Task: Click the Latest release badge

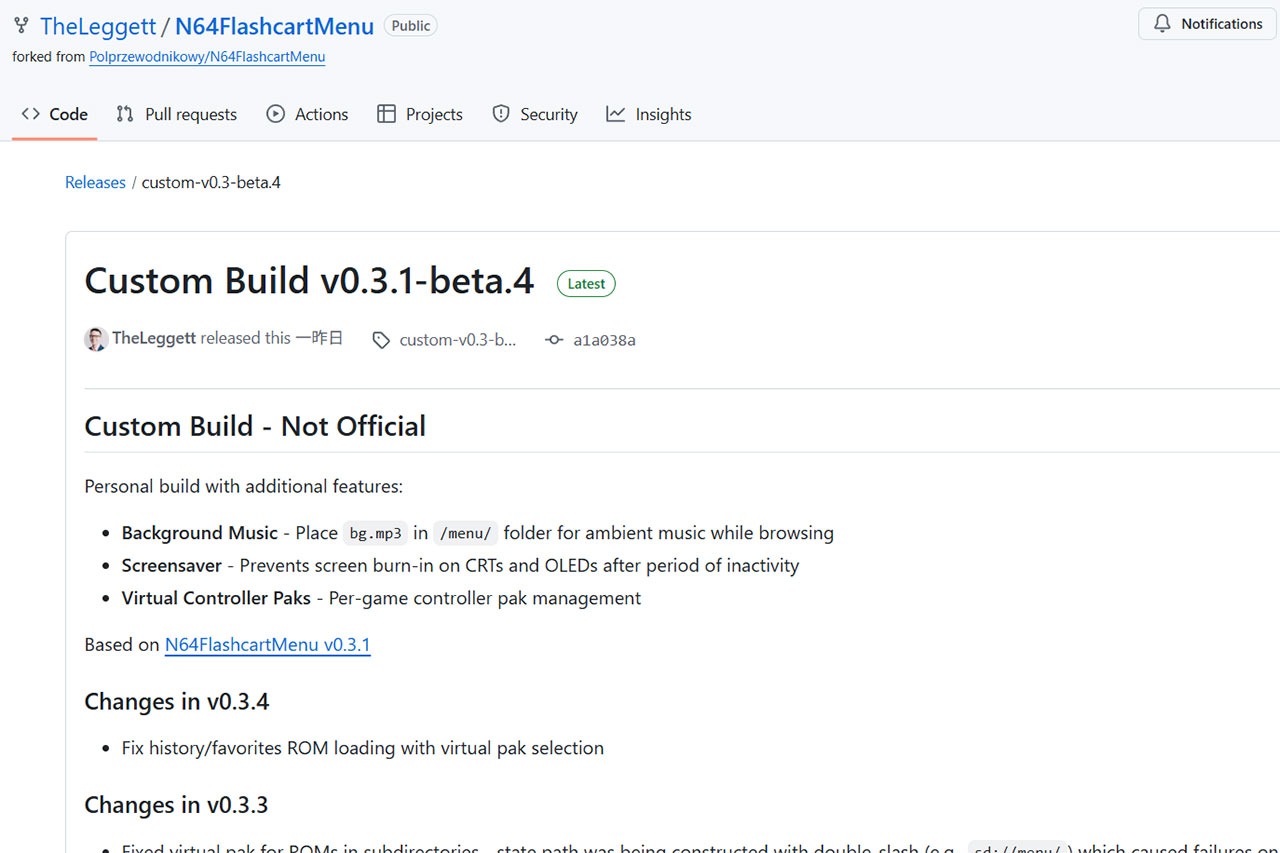Action: tap(586, 283)
